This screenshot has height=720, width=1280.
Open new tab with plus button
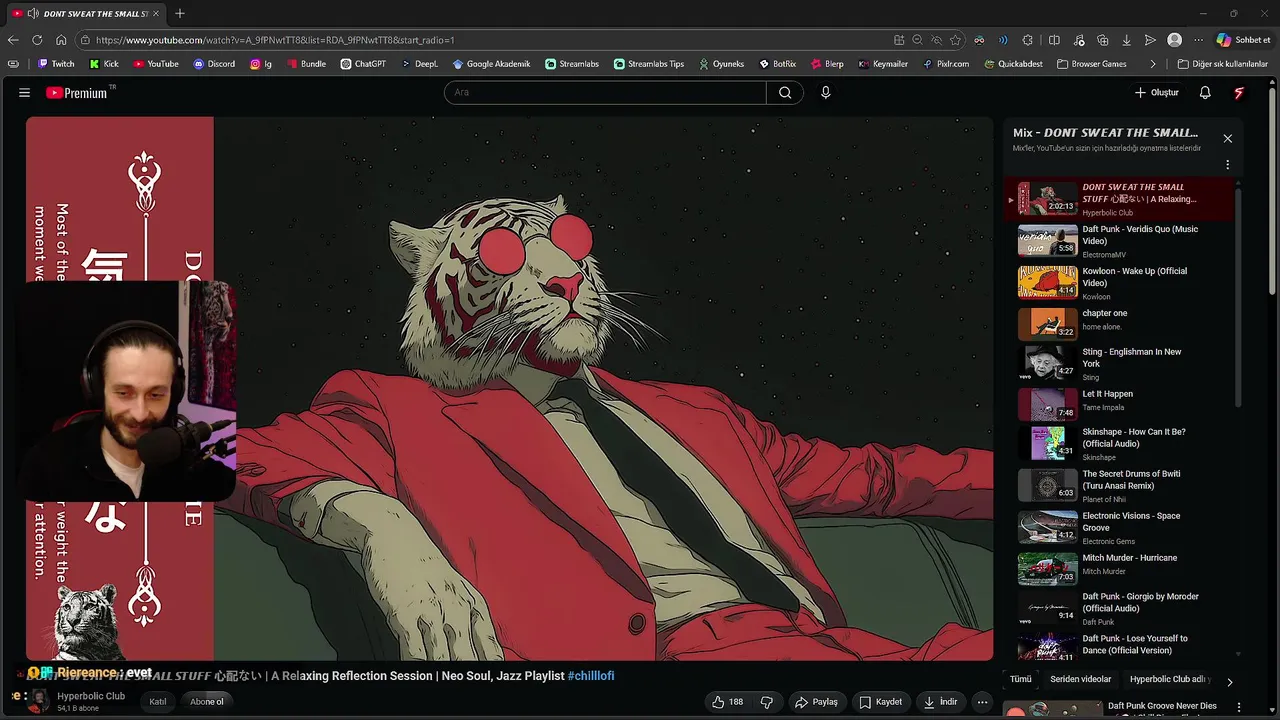click(x=180, y=13)
